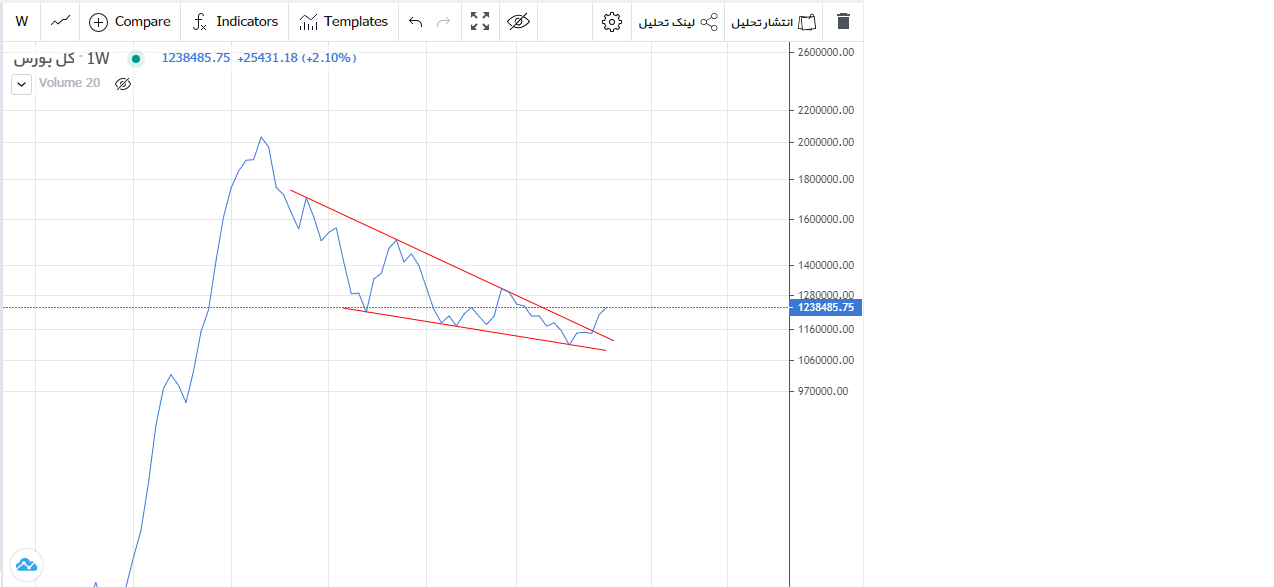The width and height of the screenshot is (1274, 587).
Task: Click the 1400000.00 price axis label
Action: (x=825, y=265)
